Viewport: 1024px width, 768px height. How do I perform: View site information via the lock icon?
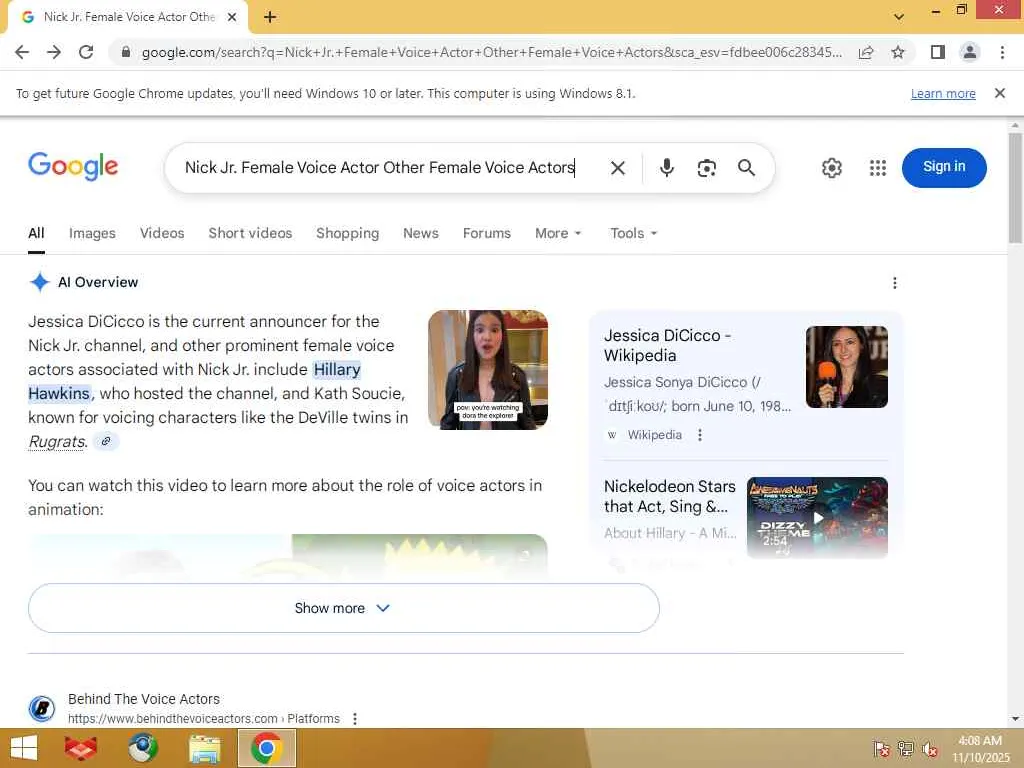(126, 52)
